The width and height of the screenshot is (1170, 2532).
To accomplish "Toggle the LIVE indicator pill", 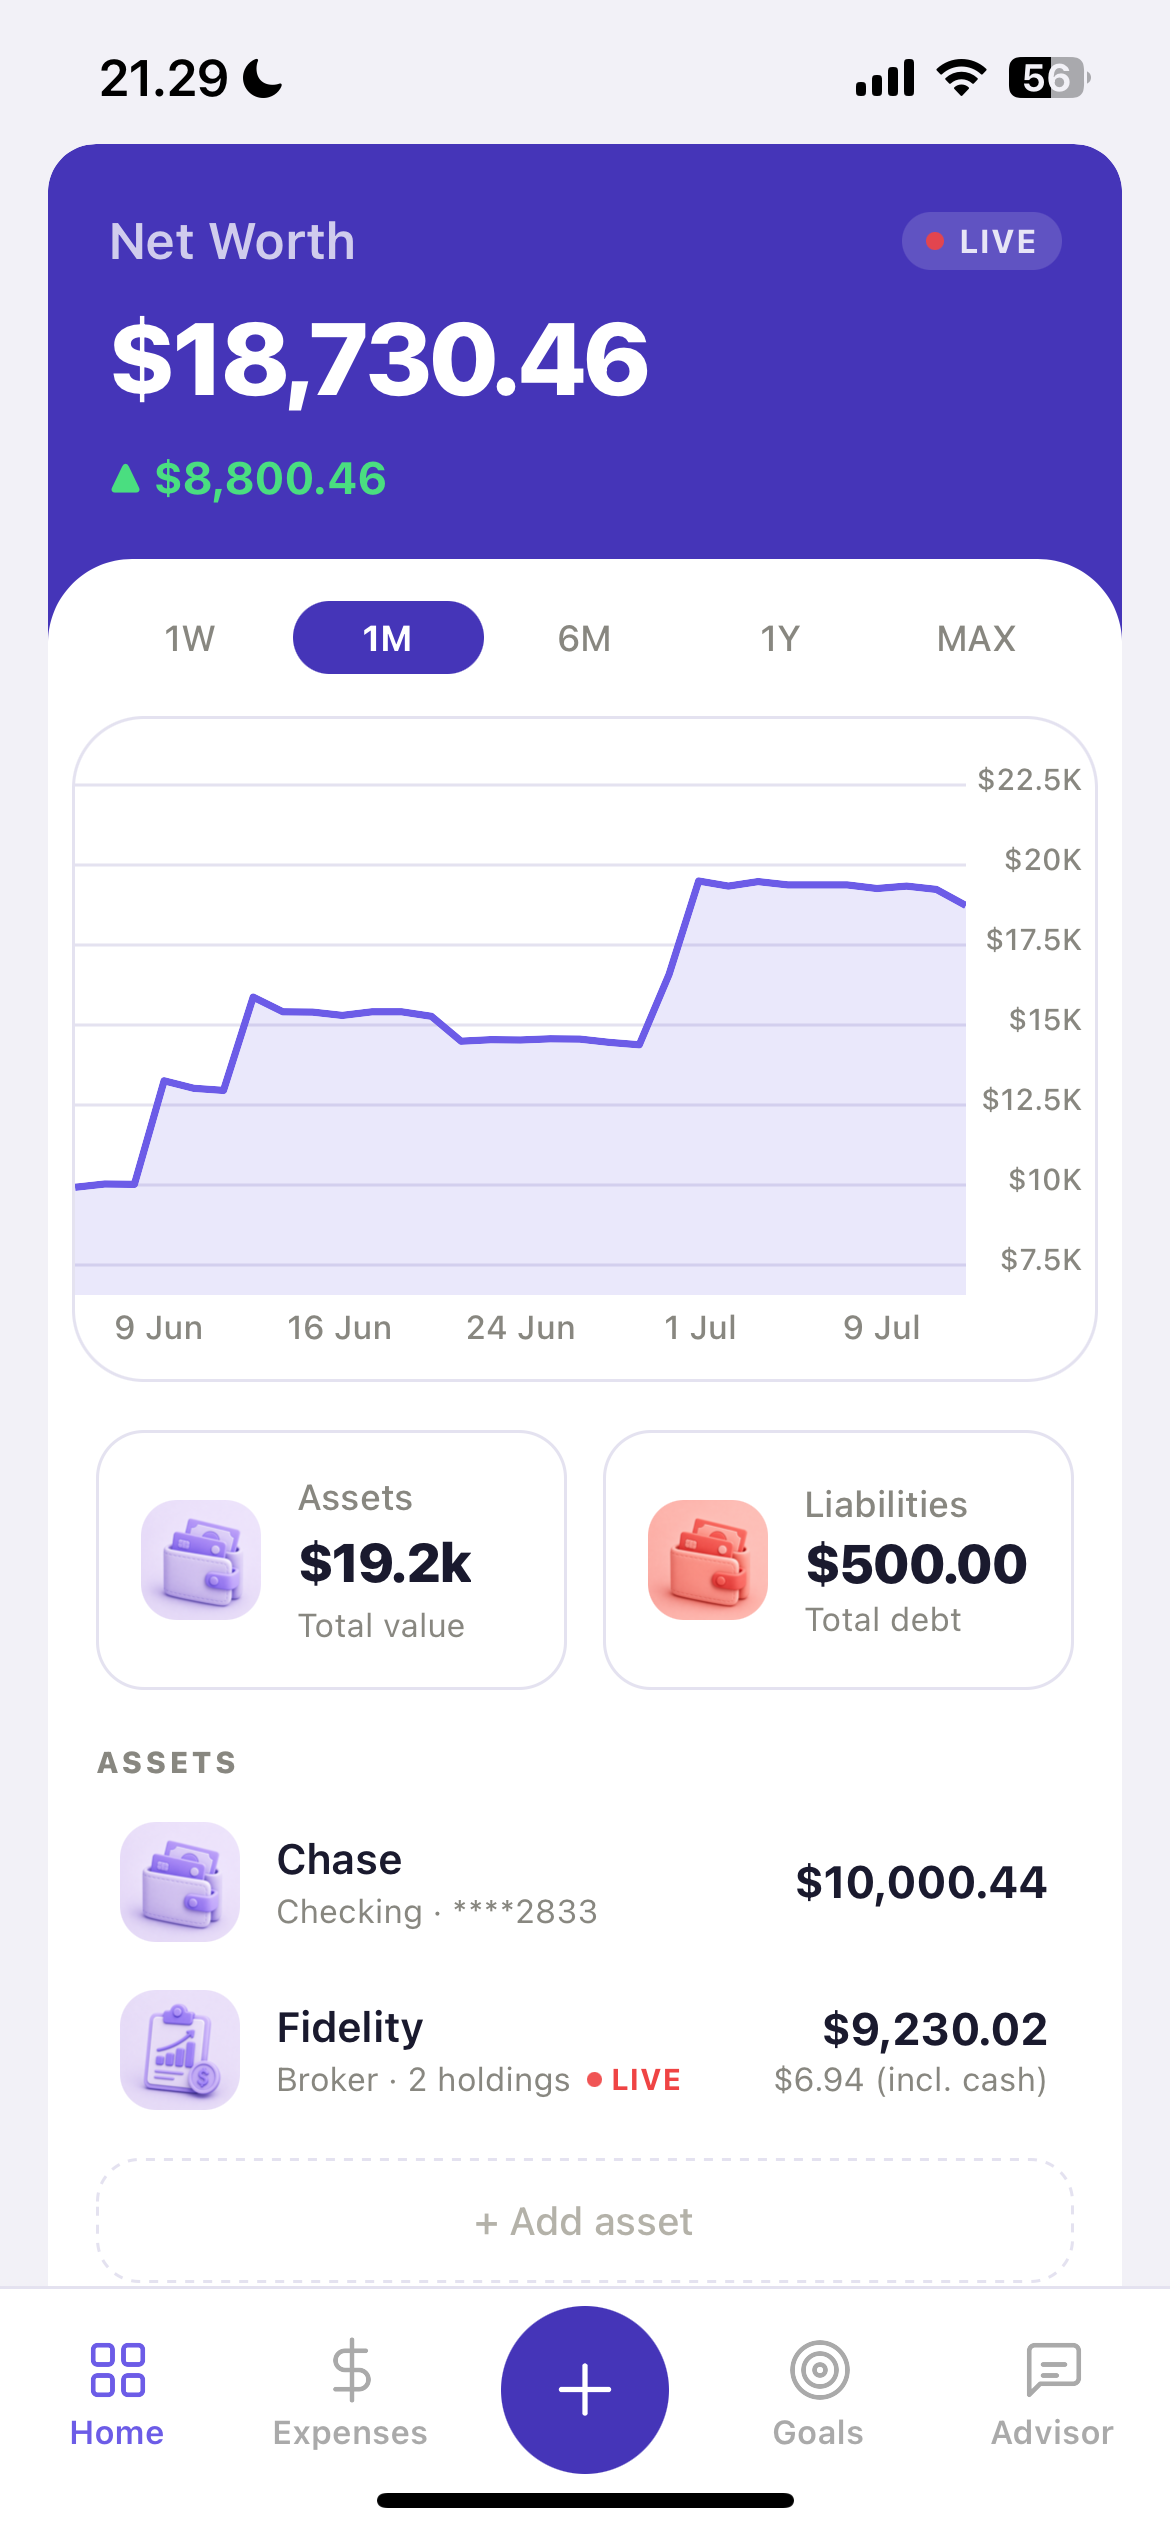I will point(981,241).
